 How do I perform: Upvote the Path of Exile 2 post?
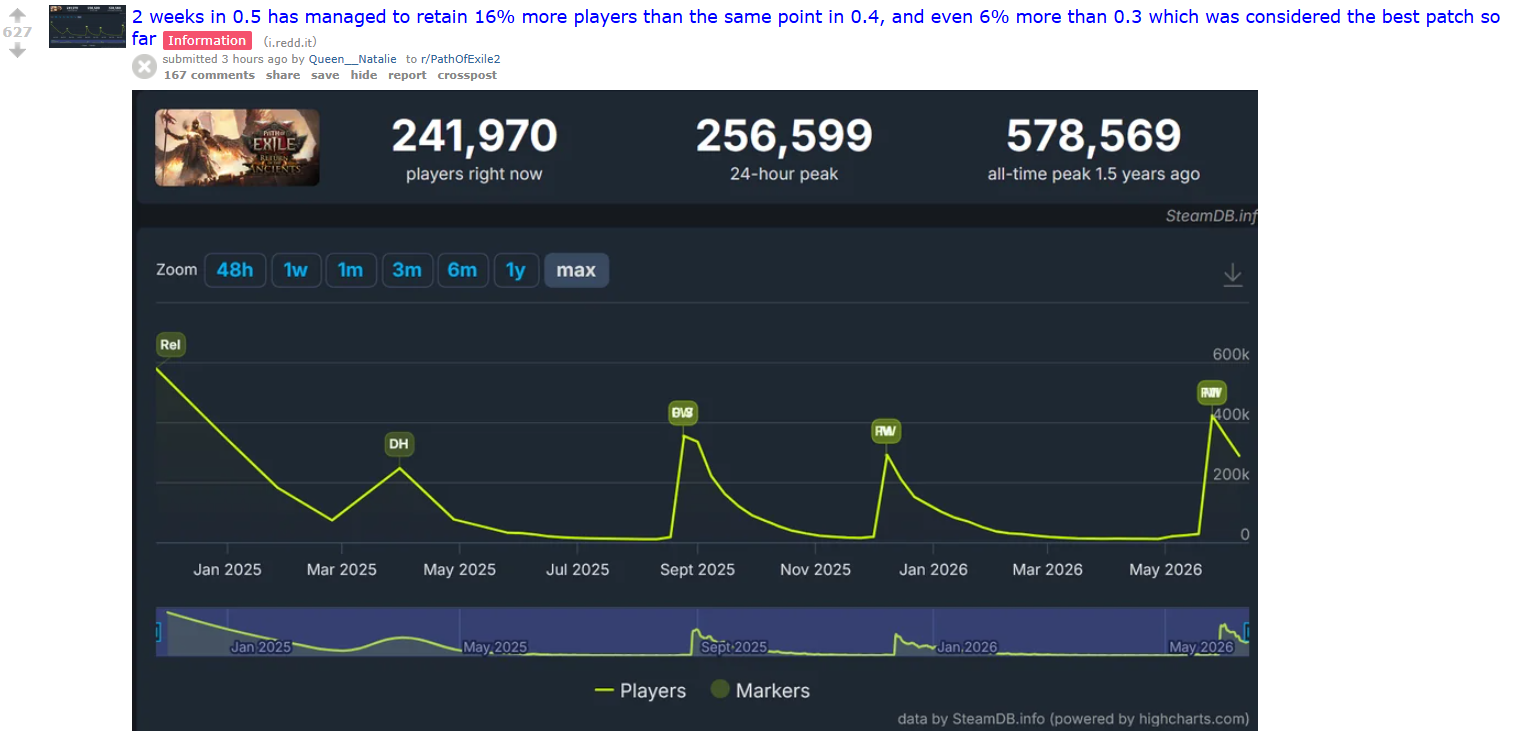coord(17,15)
